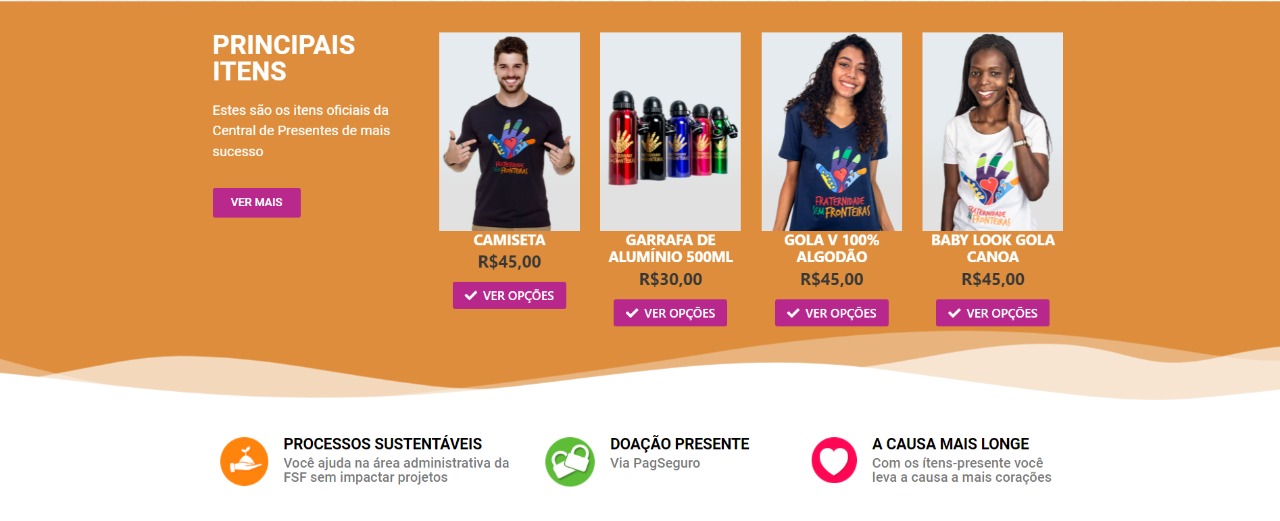This screenshot has width=1280, height=521.
Task: Click the pink heart A Causa Mais Longe icon
Action: click(x=834, y=460)
